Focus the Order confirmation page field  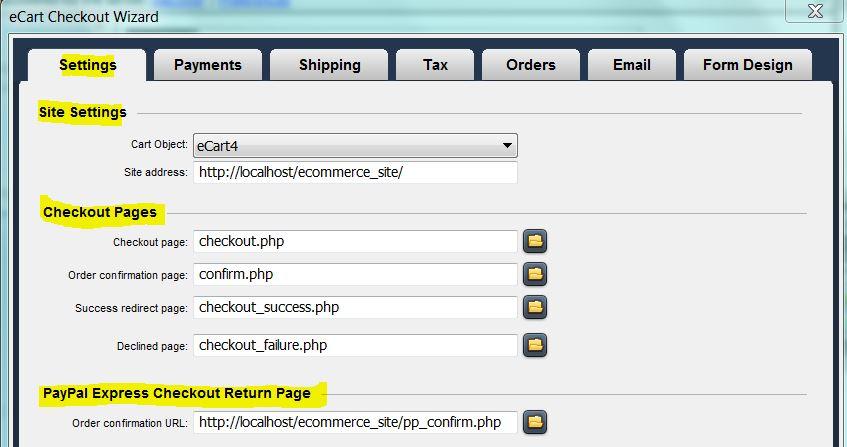pos(355,274)
